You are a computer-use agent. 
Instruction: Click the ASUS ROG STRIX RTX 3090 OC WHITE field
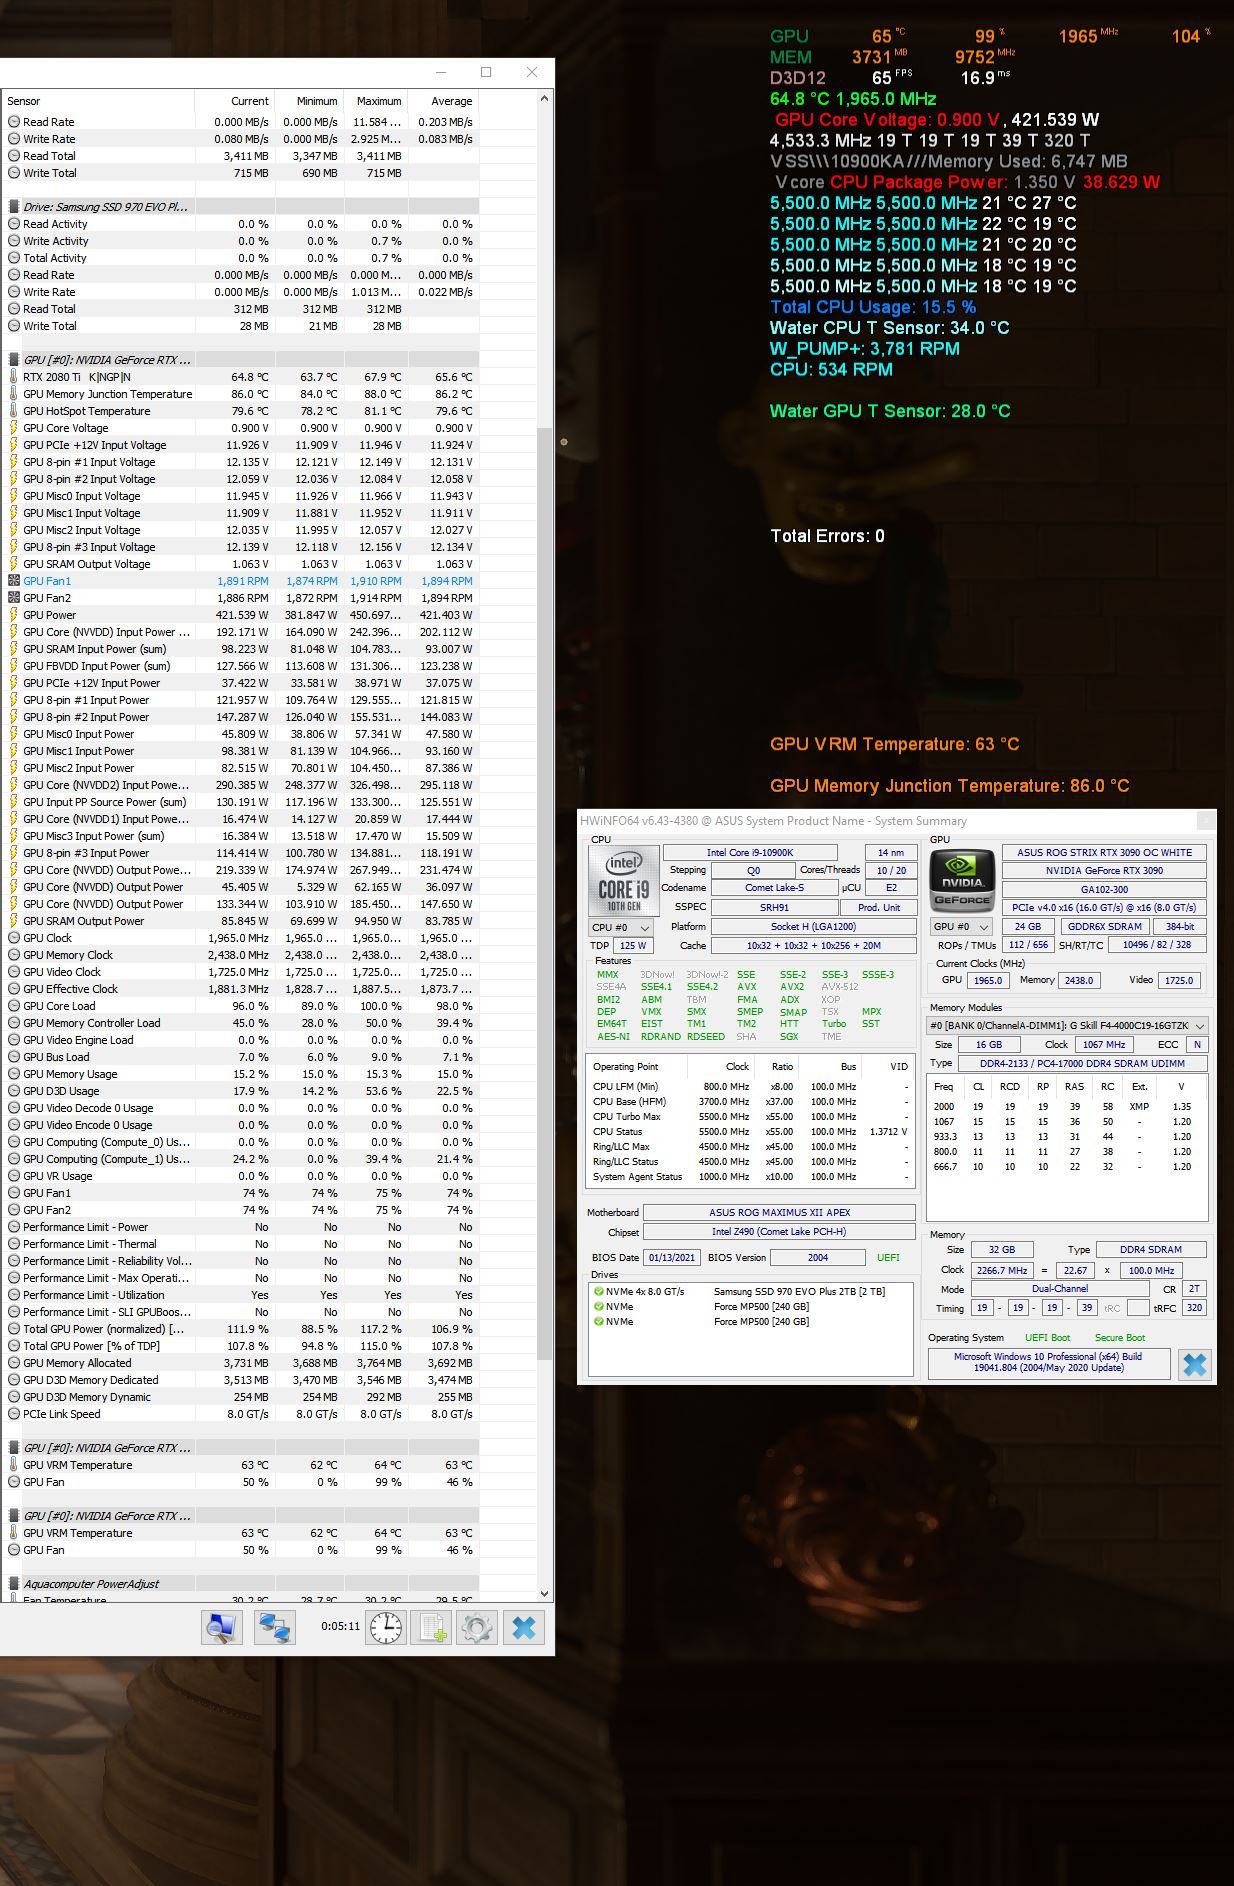click(1104, 853)
